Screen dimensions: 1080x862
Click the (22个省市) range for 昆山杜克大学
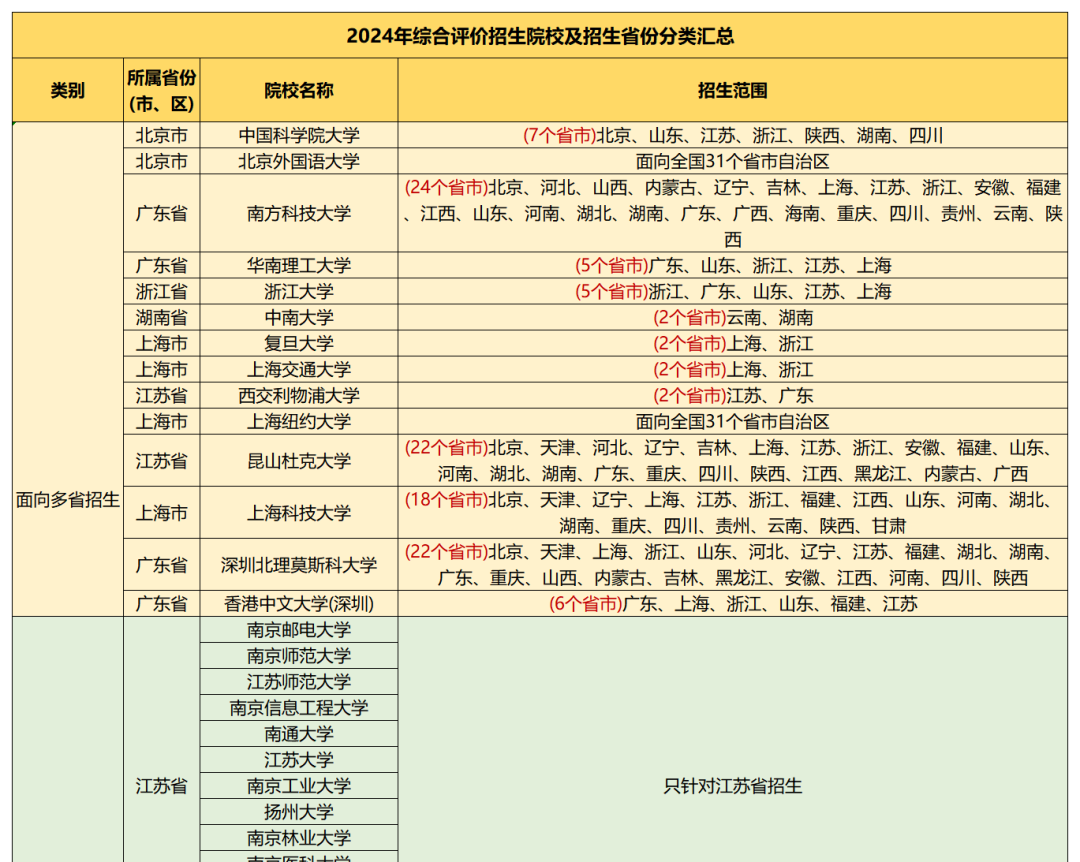(733, 460)
